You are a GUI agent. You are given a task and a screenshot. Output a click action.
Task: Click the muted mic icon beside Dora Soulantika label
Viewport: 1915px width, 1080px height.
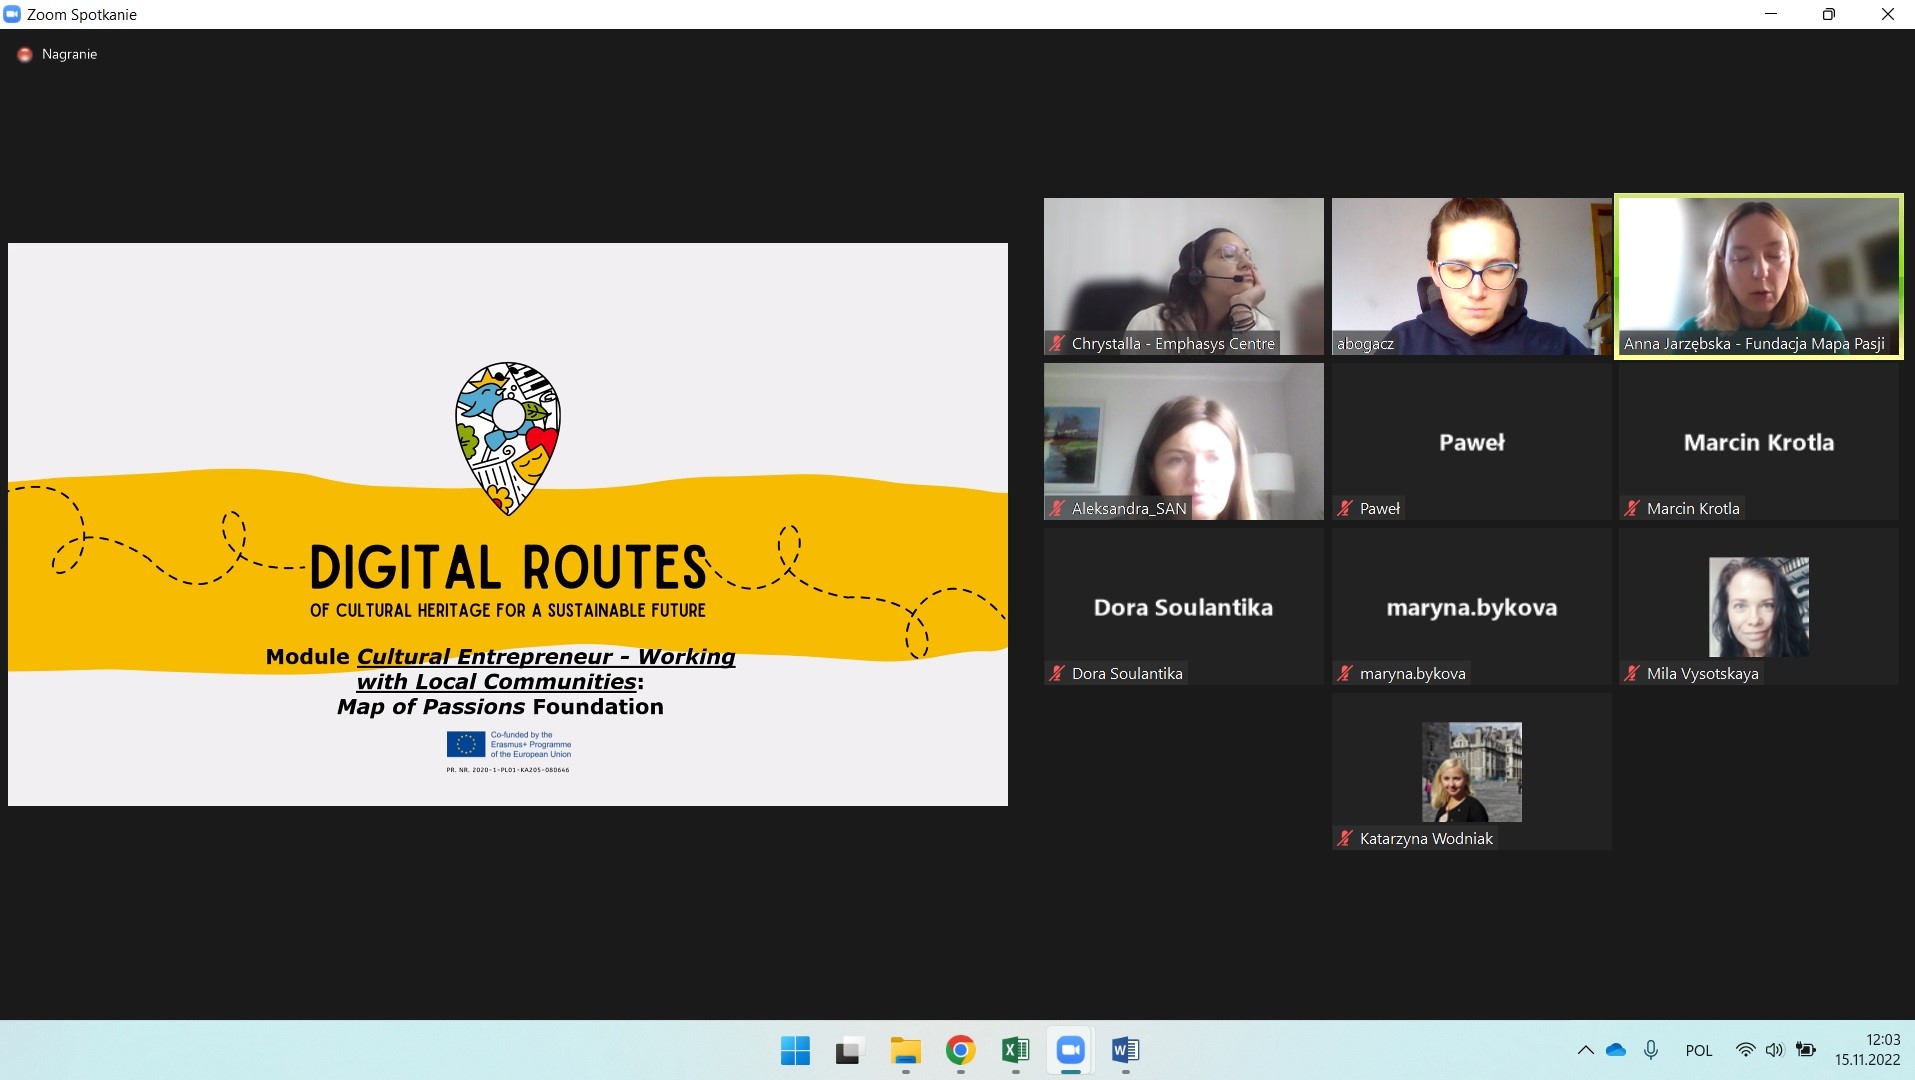[1057, 673]
